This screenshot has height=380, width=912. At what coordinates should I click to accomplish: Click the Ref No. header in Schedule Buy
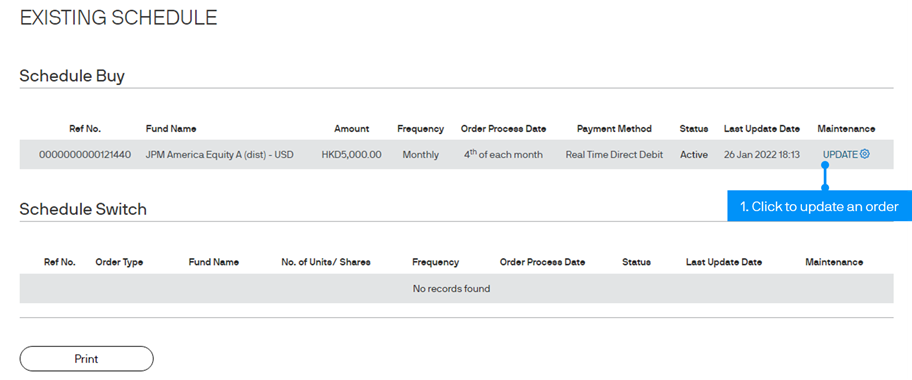point(85,129)
